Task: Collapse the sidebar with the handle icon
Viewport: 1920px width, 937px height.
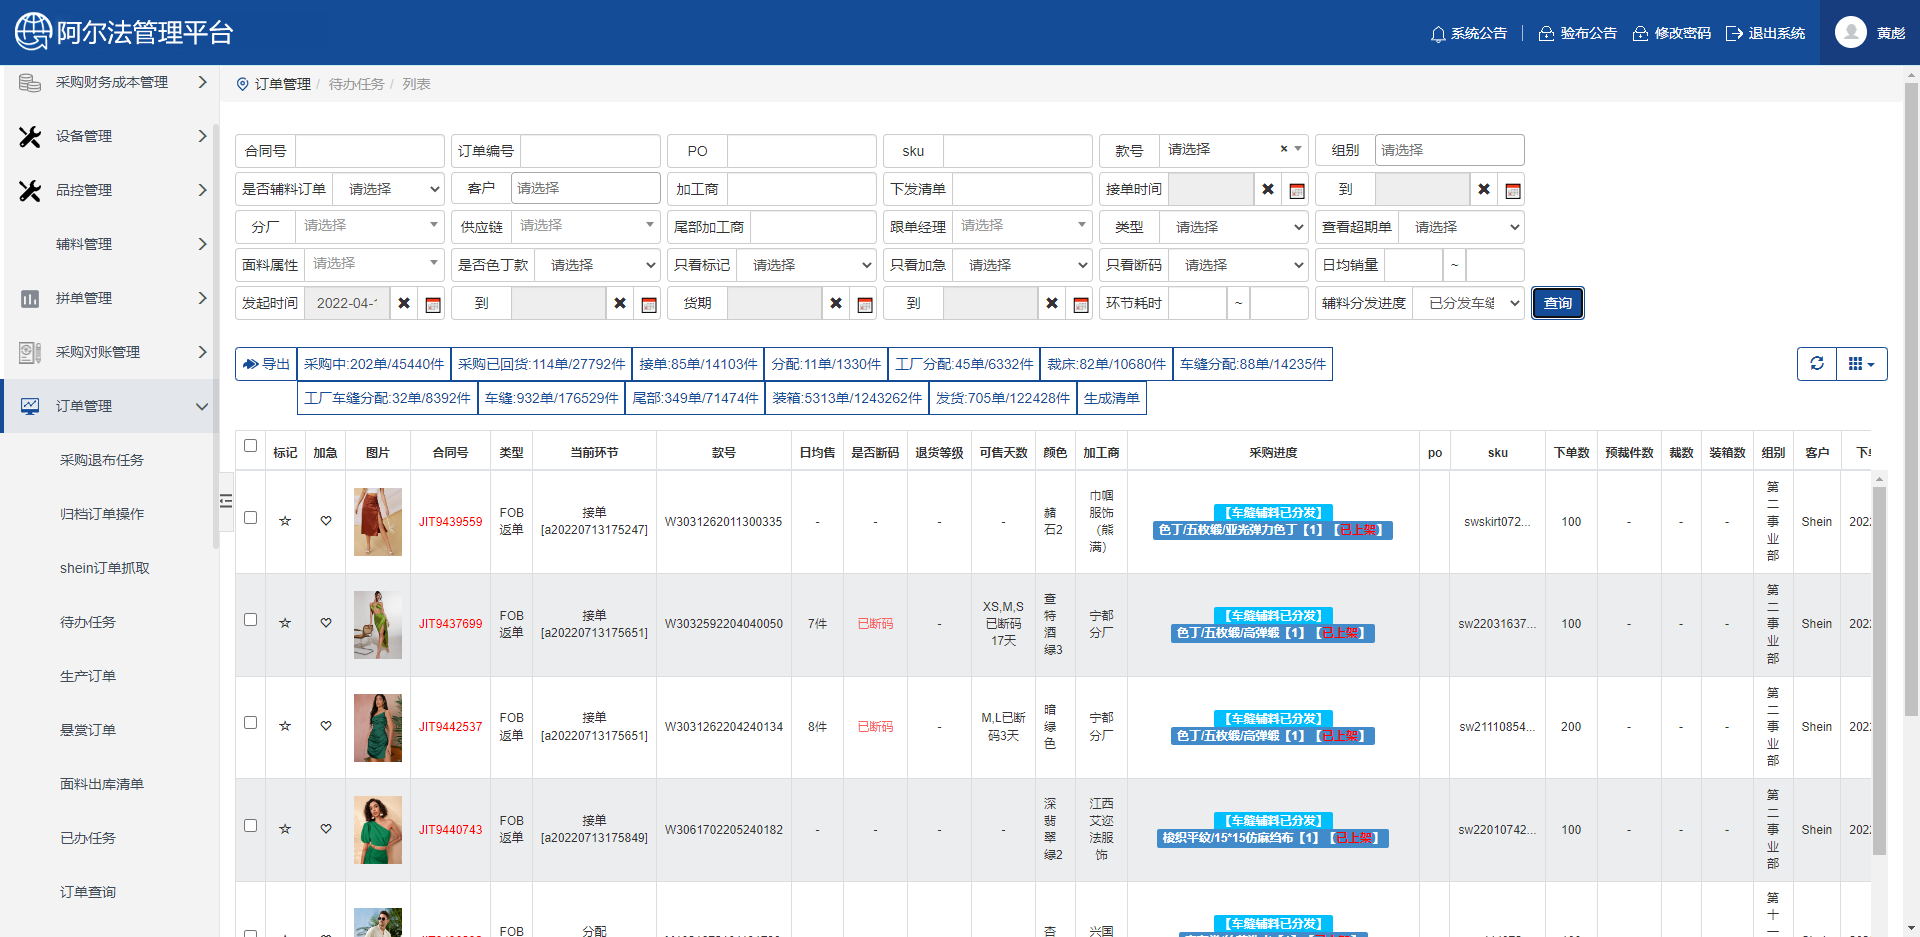Action: click(226, 500)
